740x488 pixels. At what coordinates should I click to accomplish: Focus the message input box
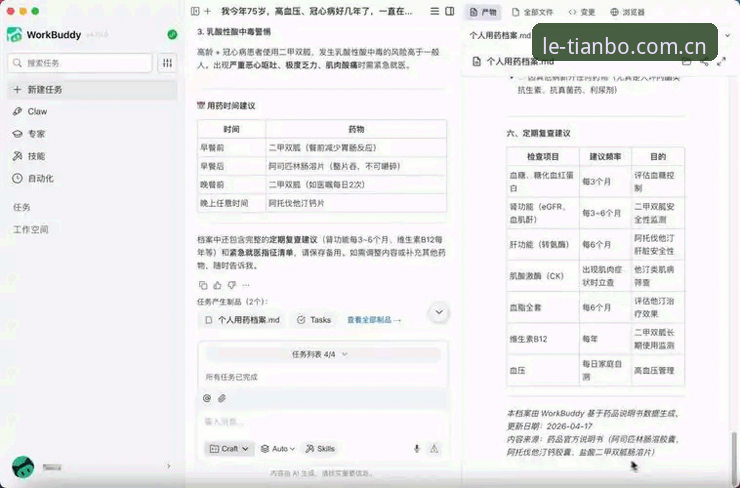[322, 422]
